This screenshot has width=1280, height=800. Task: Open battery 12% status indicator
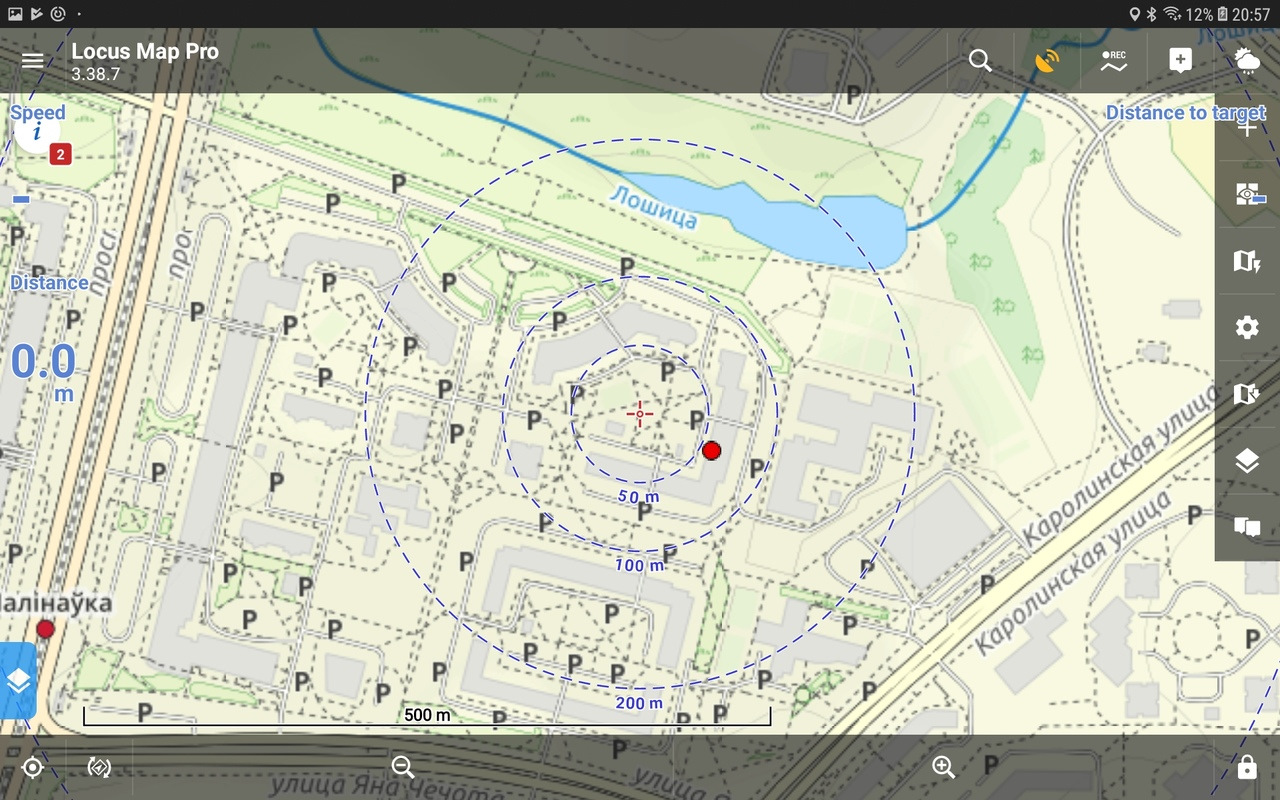point(1209,14)
